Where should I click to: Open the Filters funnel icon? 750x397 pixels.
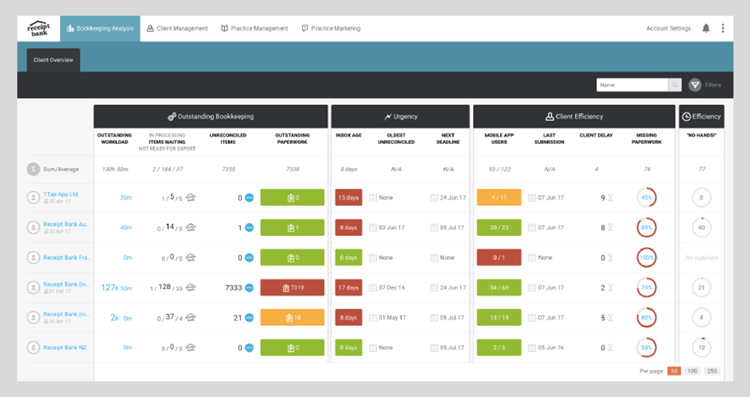(695, 85)
